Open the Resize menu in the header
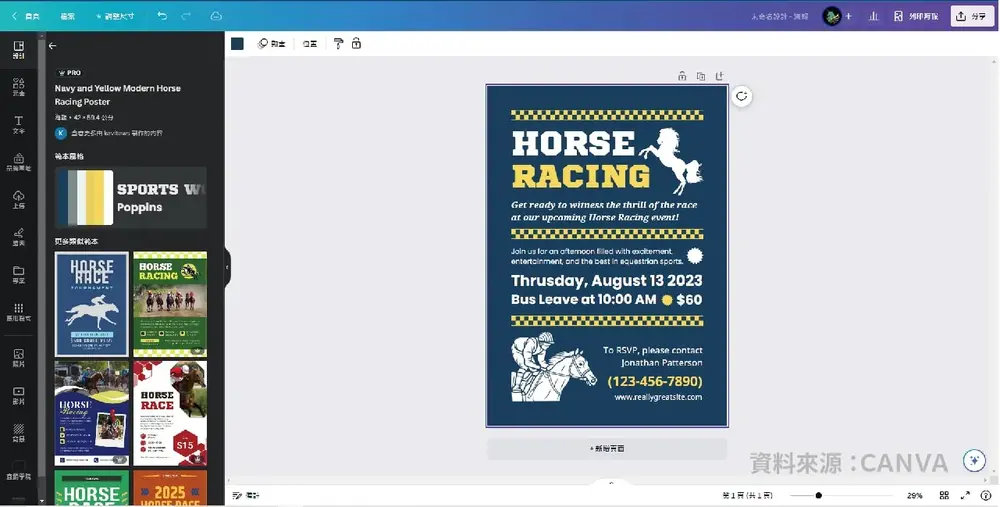 coord(115,16)
